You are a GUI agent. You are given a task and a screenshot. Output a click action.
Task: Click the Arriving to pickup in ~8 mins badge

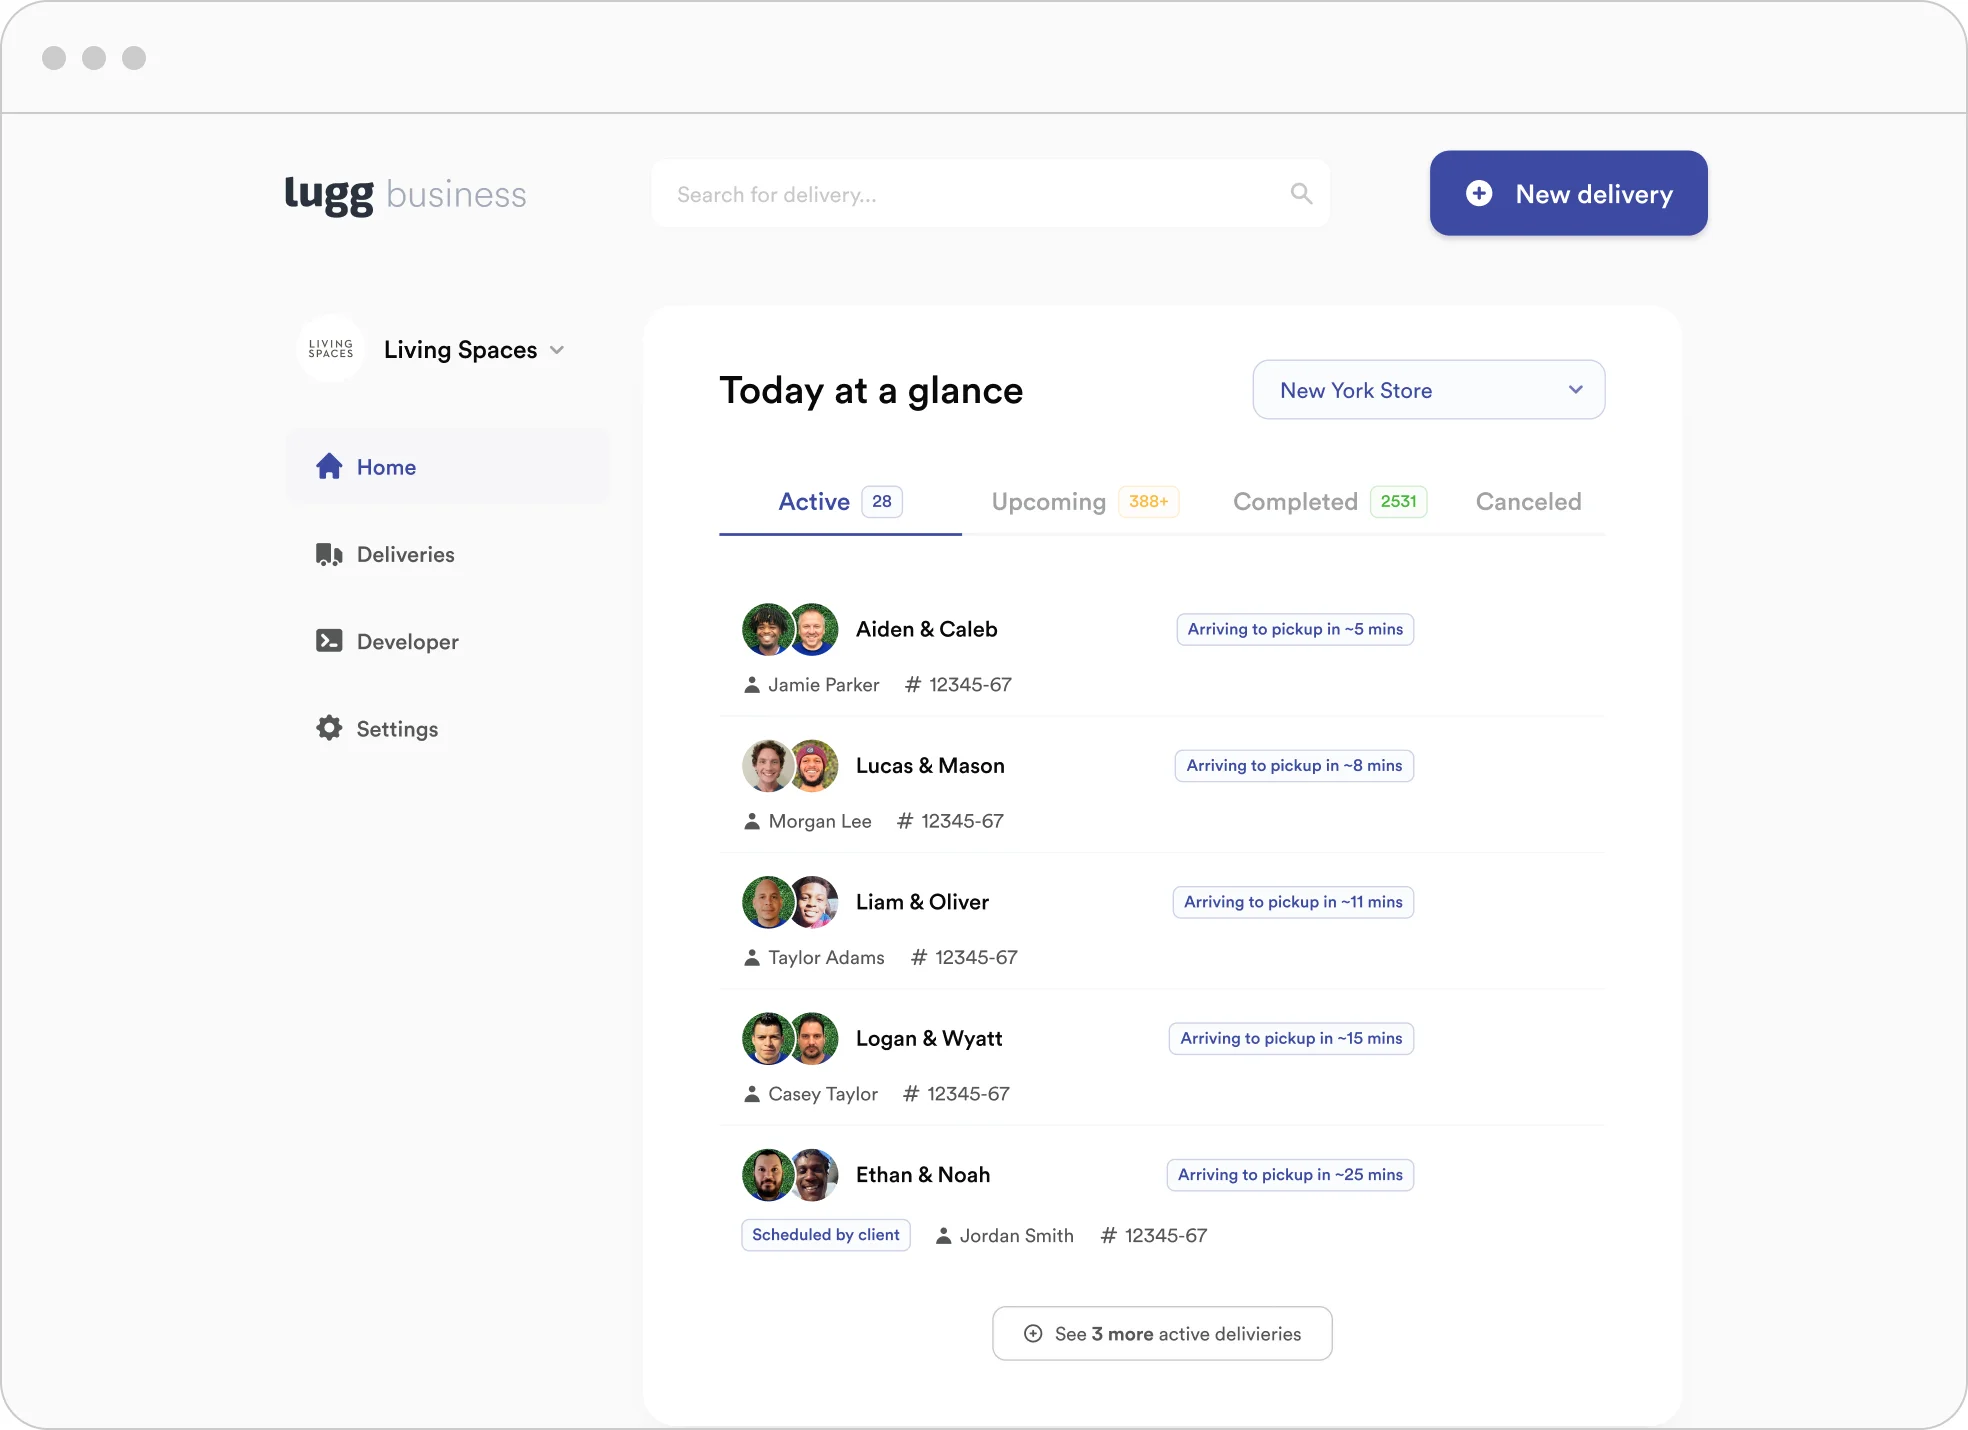1294,766
